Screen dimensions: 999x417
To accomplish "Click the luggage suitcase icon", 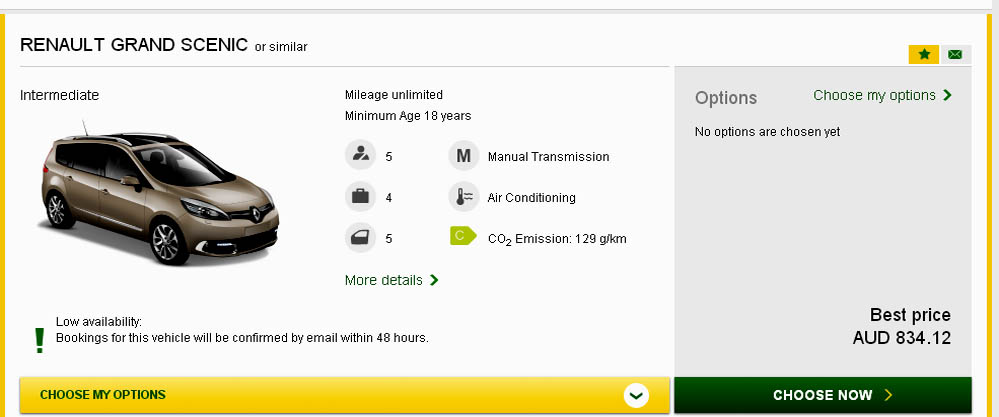I will click(361, 197).
